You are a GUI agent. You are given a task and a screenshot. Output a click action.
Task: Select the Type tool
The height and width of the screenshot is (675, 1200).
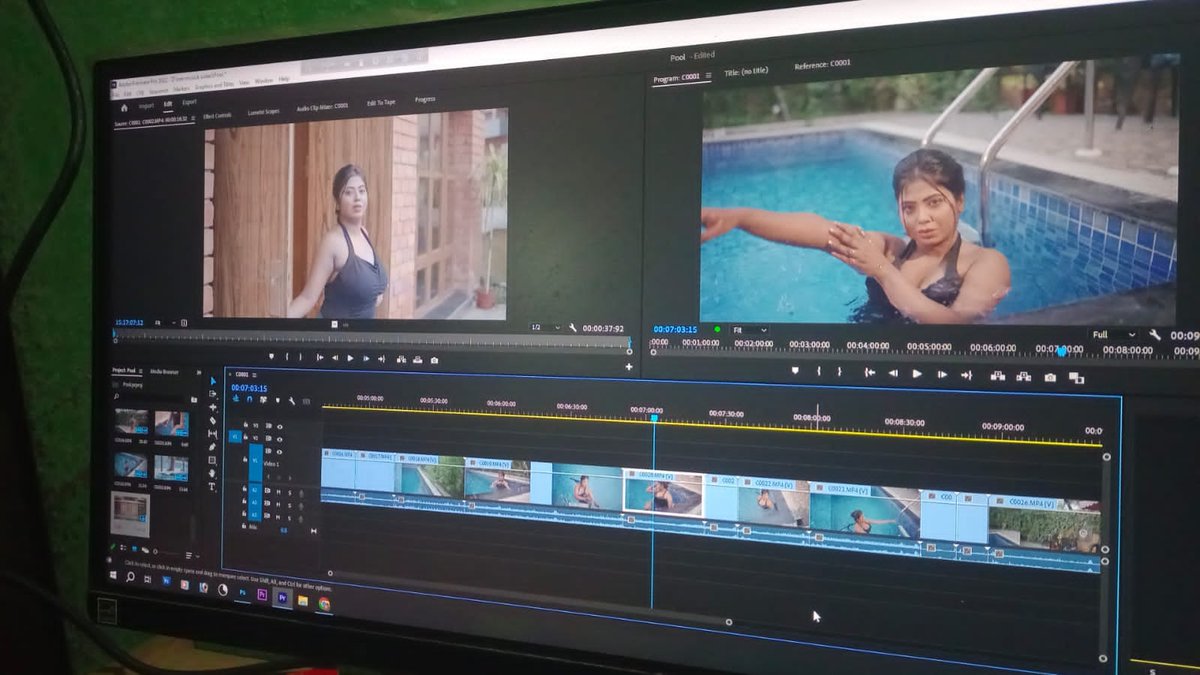point(211,486)
